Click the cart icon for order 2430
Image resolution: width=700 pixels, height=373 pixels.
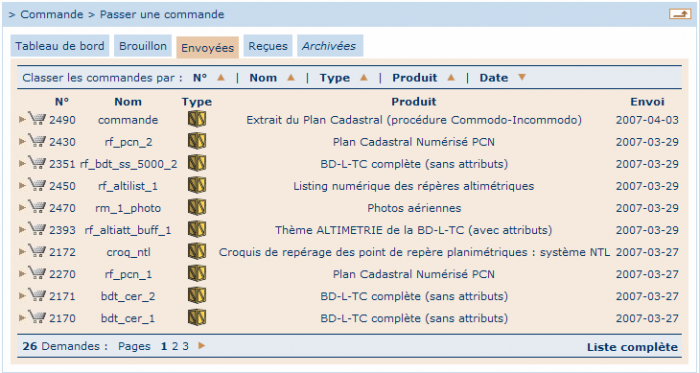pos(37,141)
